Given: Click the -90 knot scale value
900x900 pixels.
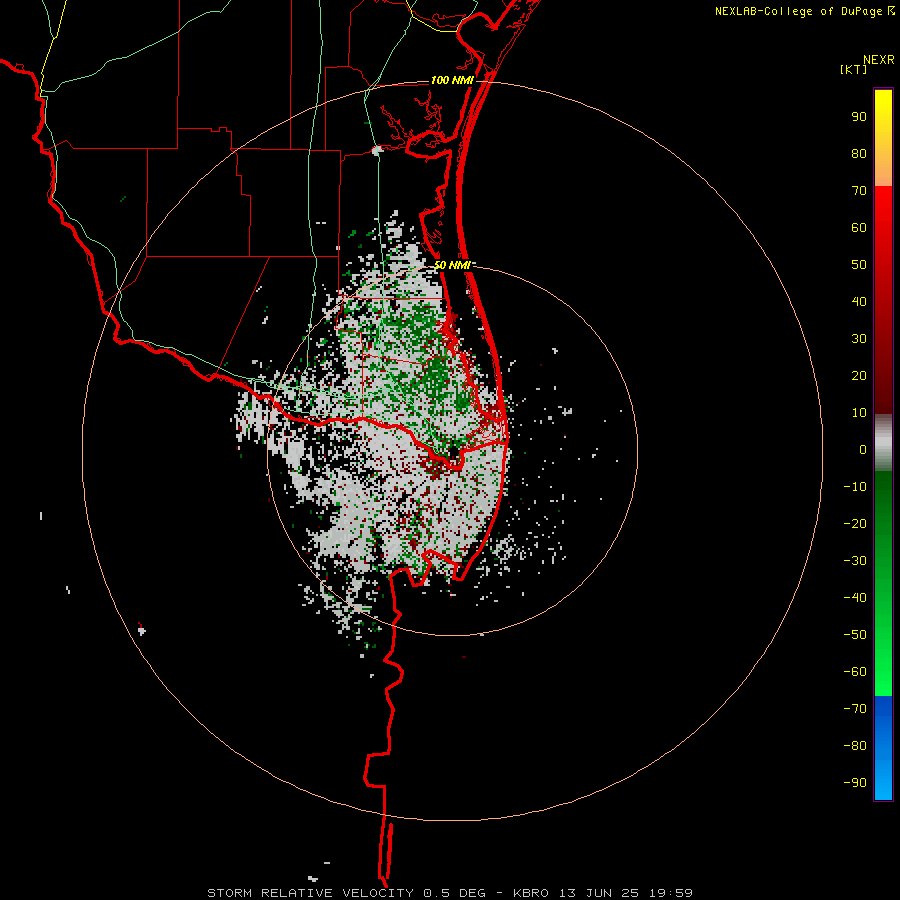Looking at the screenshot, I should [x=855, y=783].
